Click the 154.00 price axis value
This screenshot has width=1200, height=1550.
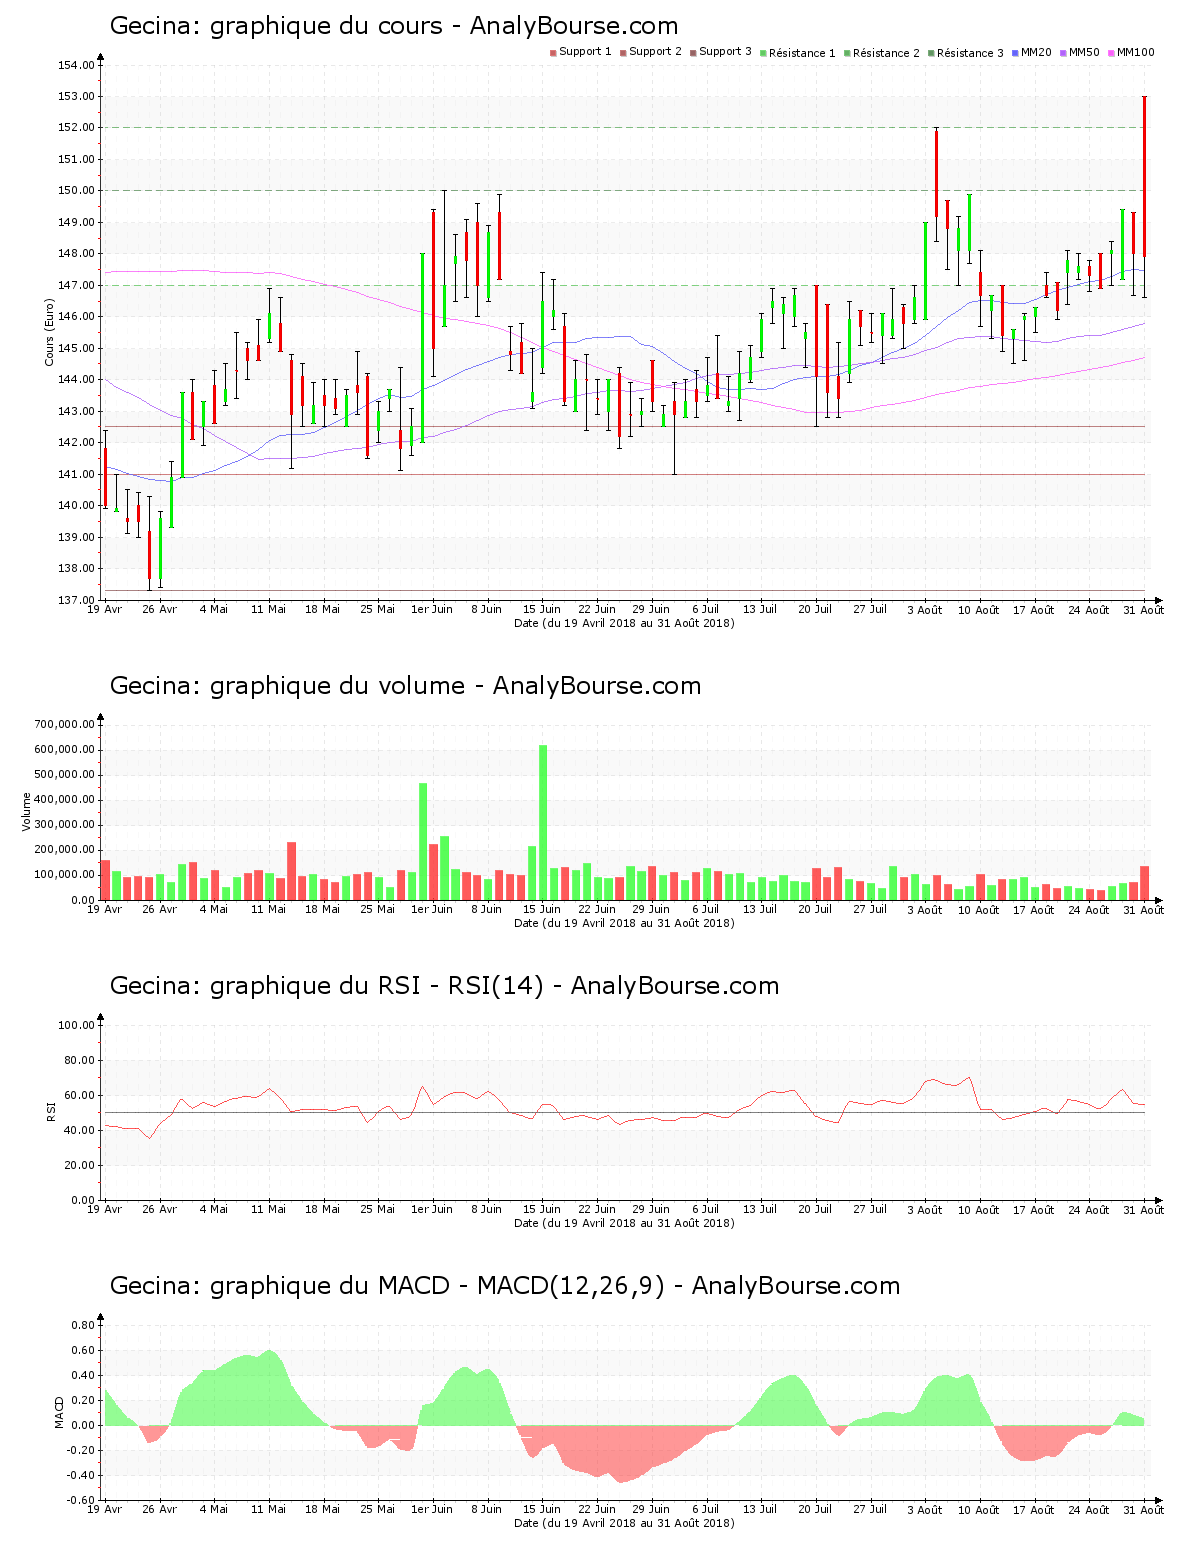coord(77,66)
